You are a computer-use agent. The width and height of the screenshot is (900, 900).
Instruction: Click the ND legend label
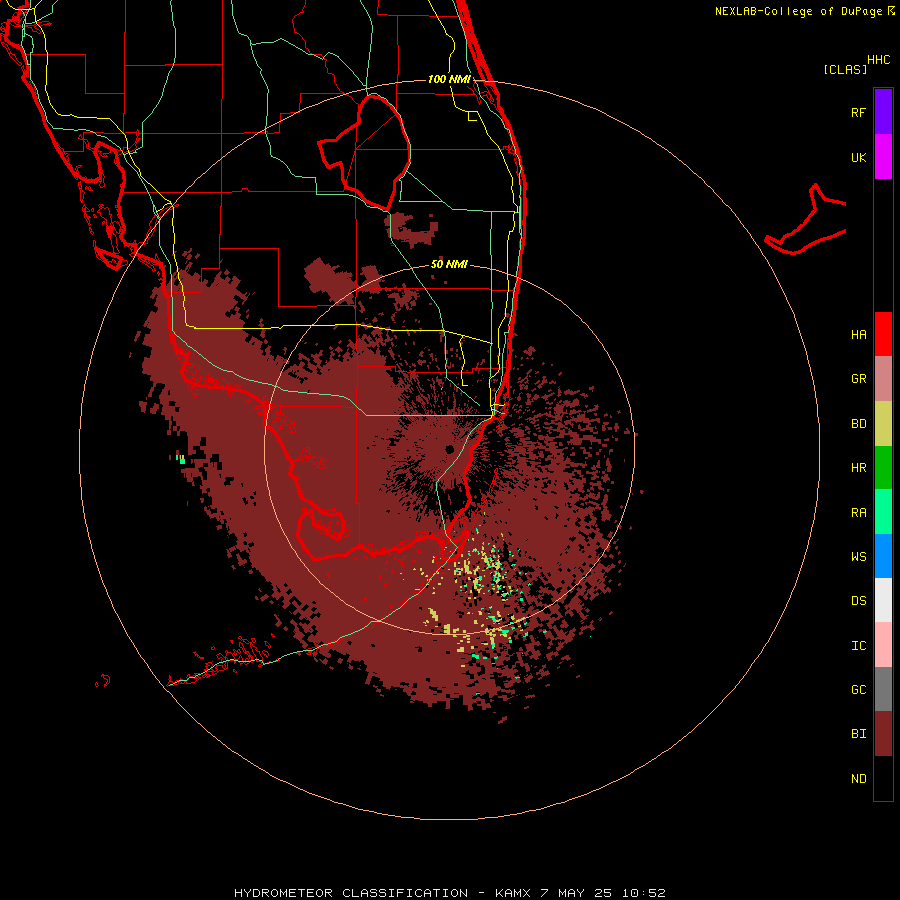[858, 778]
